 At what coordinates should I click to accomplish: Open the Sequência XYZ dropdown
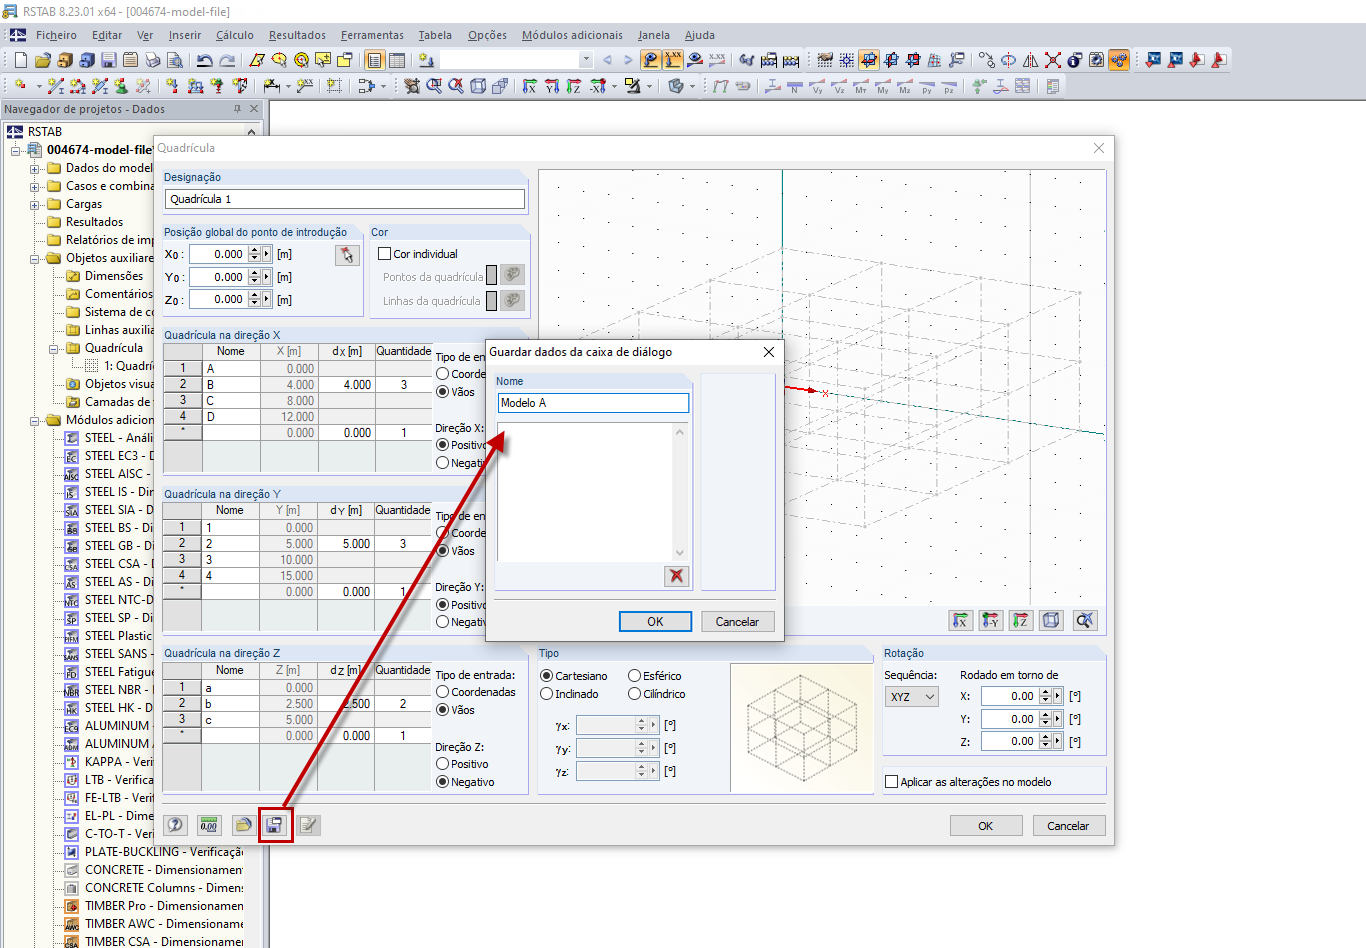(912, 697)
